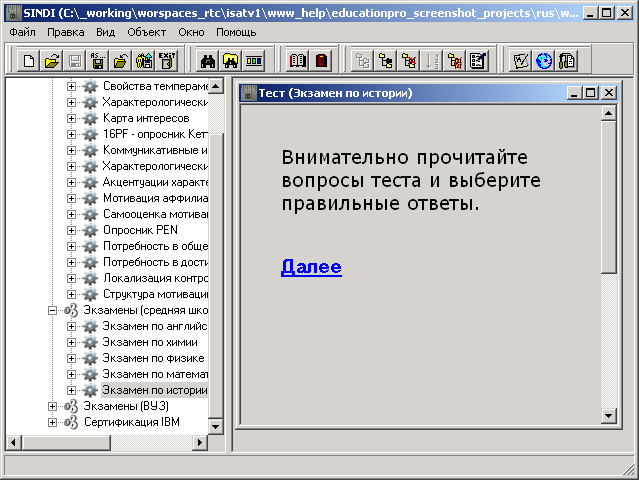Expand the Сертификация IBM tree node

[53, 422]
